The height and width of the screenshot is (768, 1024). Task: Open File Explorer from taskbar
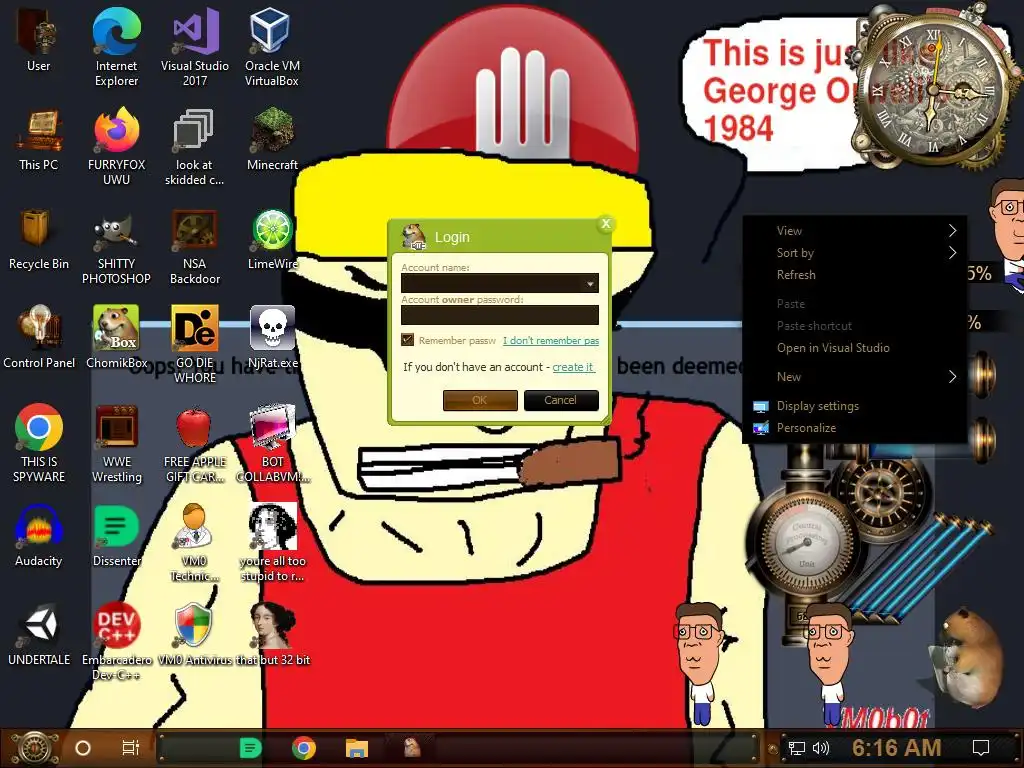(357, 748)
